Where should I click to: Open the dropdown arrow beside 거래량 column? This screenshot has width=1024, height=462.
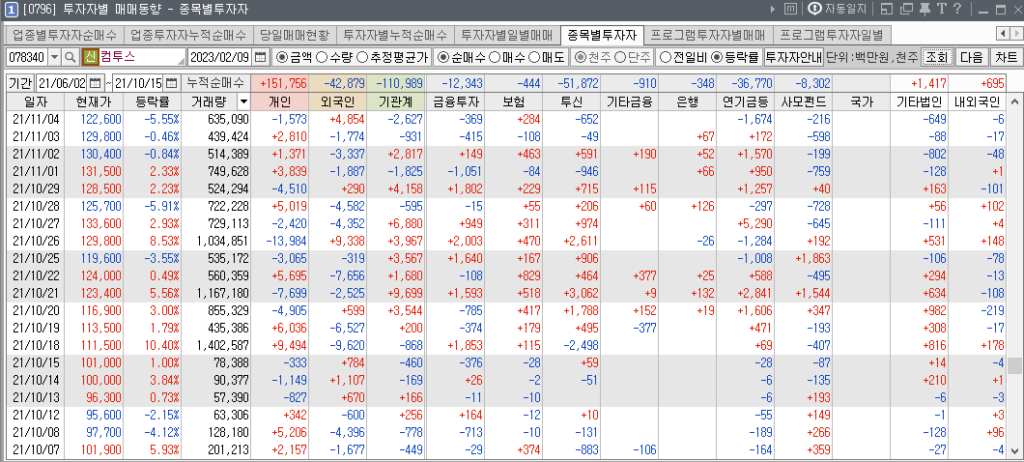(244, 102)
